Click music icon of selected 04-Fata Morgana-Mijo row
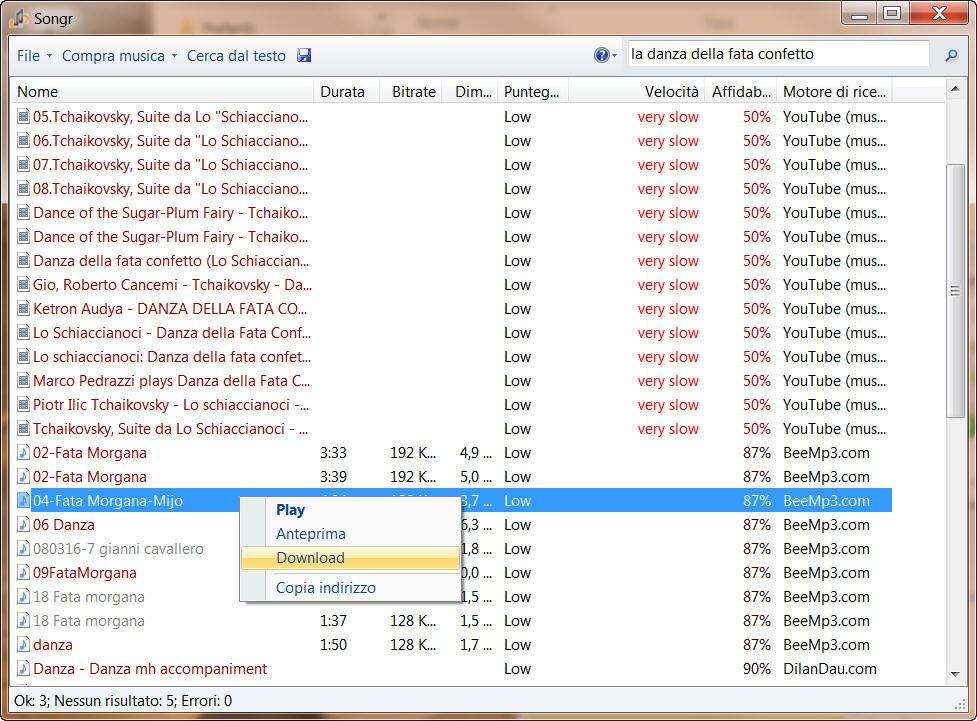The height and width of the screenshot is (721, 977). point(23,500)
